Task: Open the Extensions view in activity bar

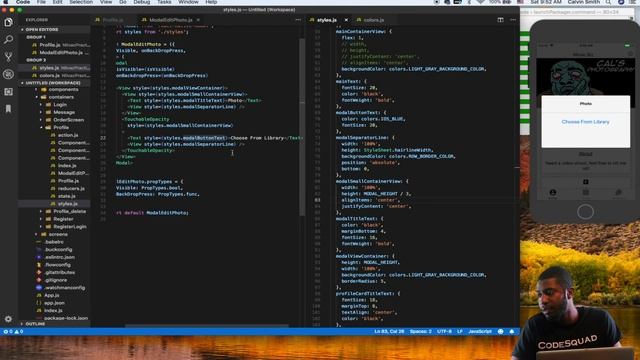Action: (x=8, y=91)
